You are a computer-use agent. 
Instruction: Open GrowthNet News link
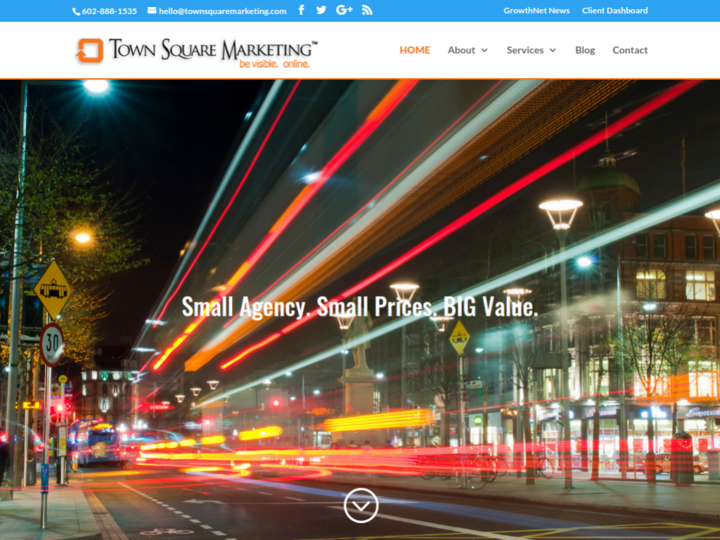point(536,11)
